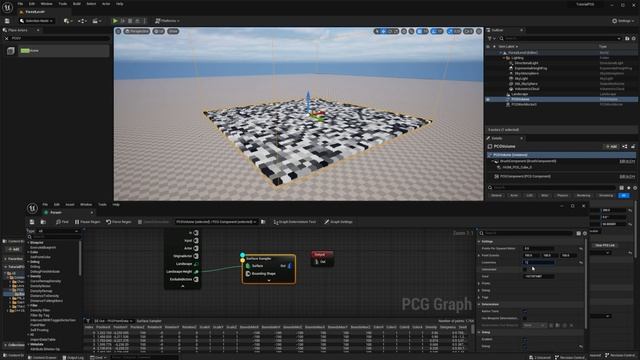This screenshot has height=360, width=640.
Task: Click the Find button in PCG graph toolbar
Action: (x=62, y=222)
